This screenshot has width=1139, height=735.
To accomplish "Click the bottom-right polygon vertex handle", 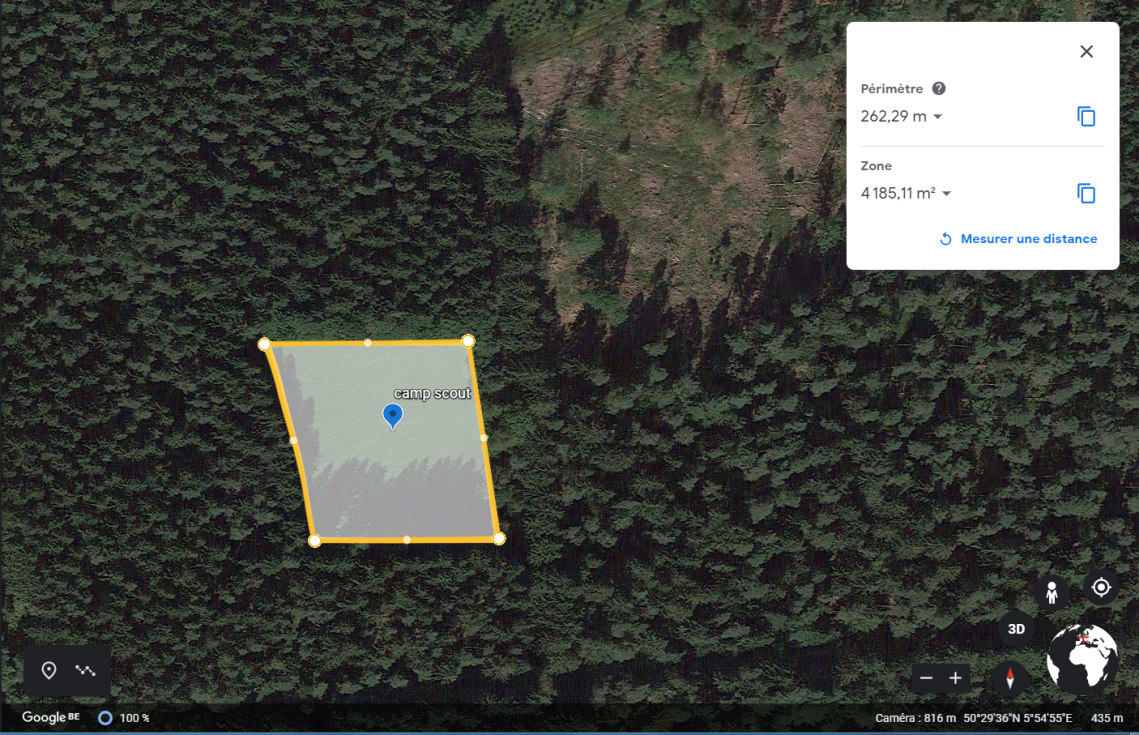I will coord(499,538).
